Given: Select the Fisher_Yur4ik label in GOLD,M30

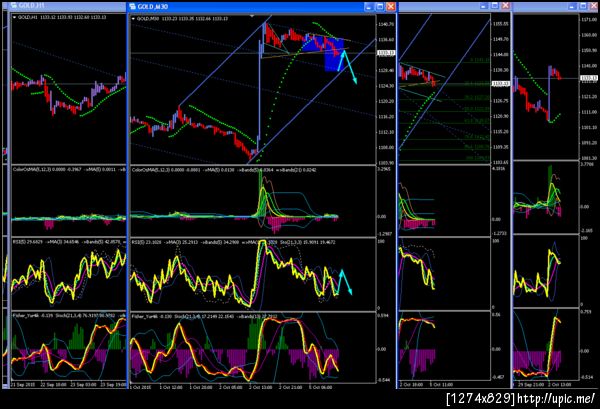Looking at the screenshot, I should [143, 316].
